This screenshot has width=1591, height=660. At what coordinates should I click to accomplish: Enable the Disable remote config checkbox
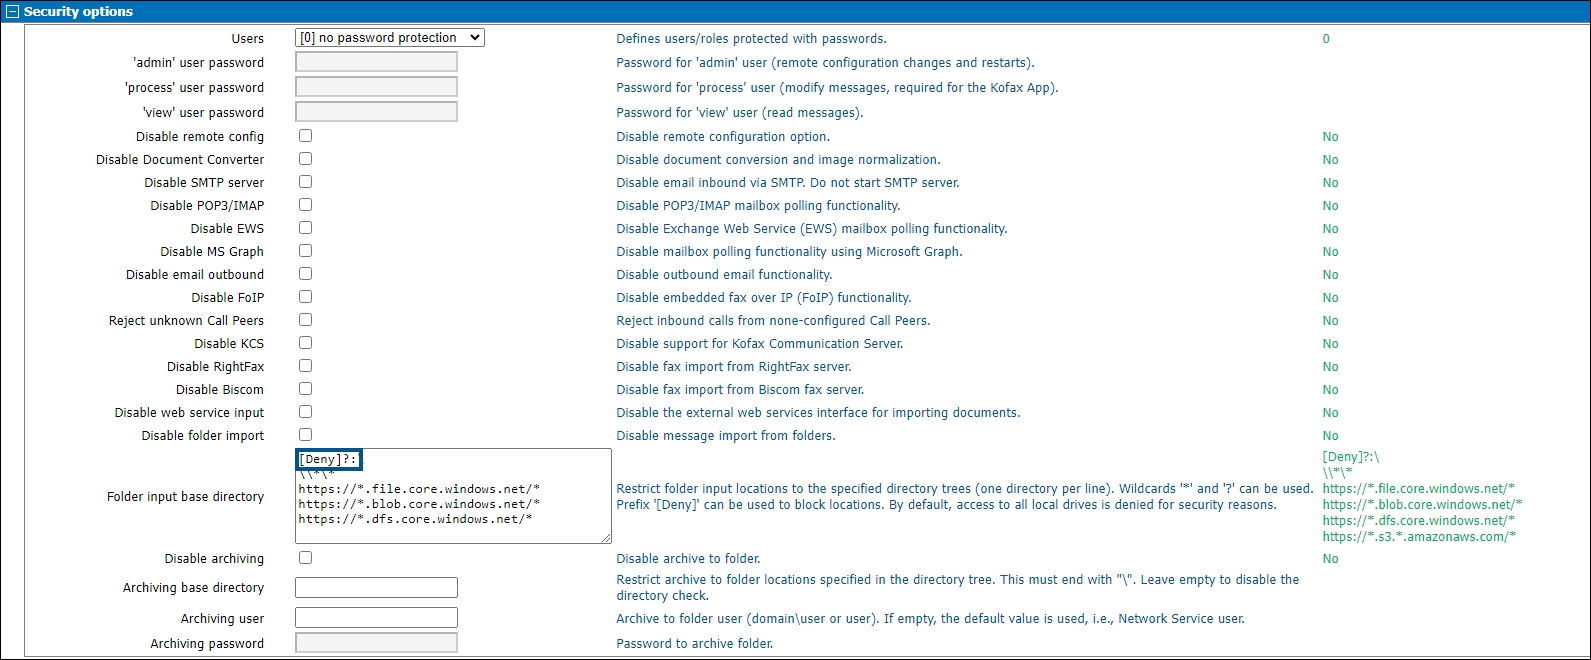pyautogui.click(x=305, y=136)
